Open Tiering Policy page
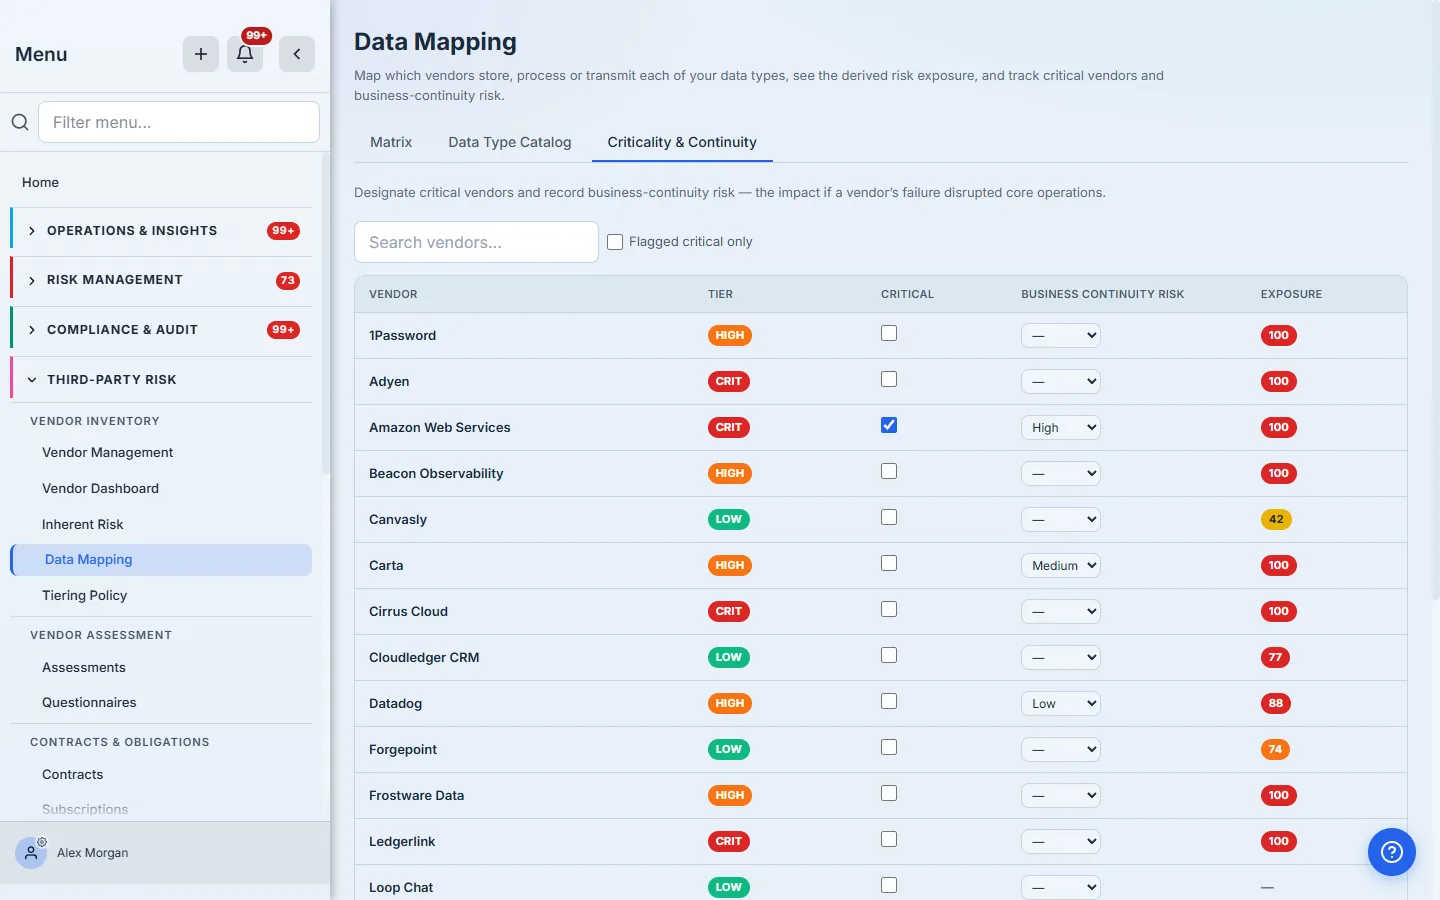 [85, 596]
